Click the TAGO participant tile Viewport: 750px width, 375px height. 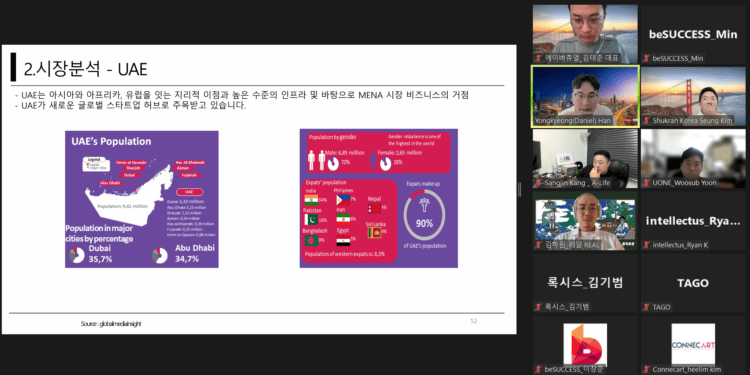coord(693,283)
